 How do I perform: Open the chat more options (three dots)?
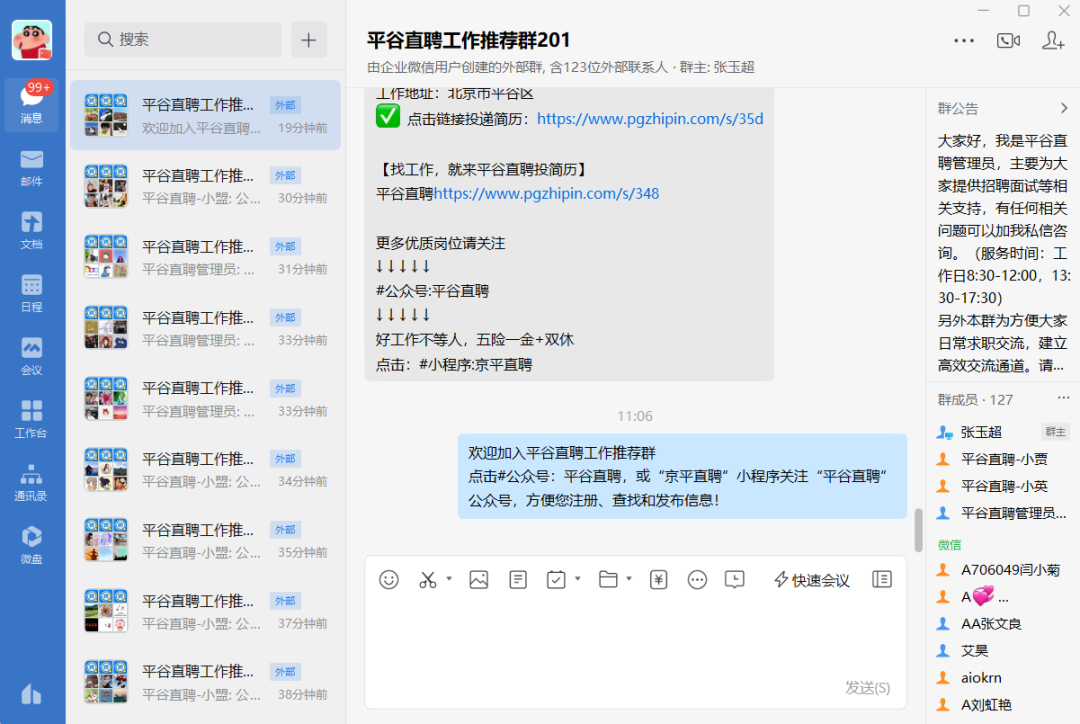point(964,41)
